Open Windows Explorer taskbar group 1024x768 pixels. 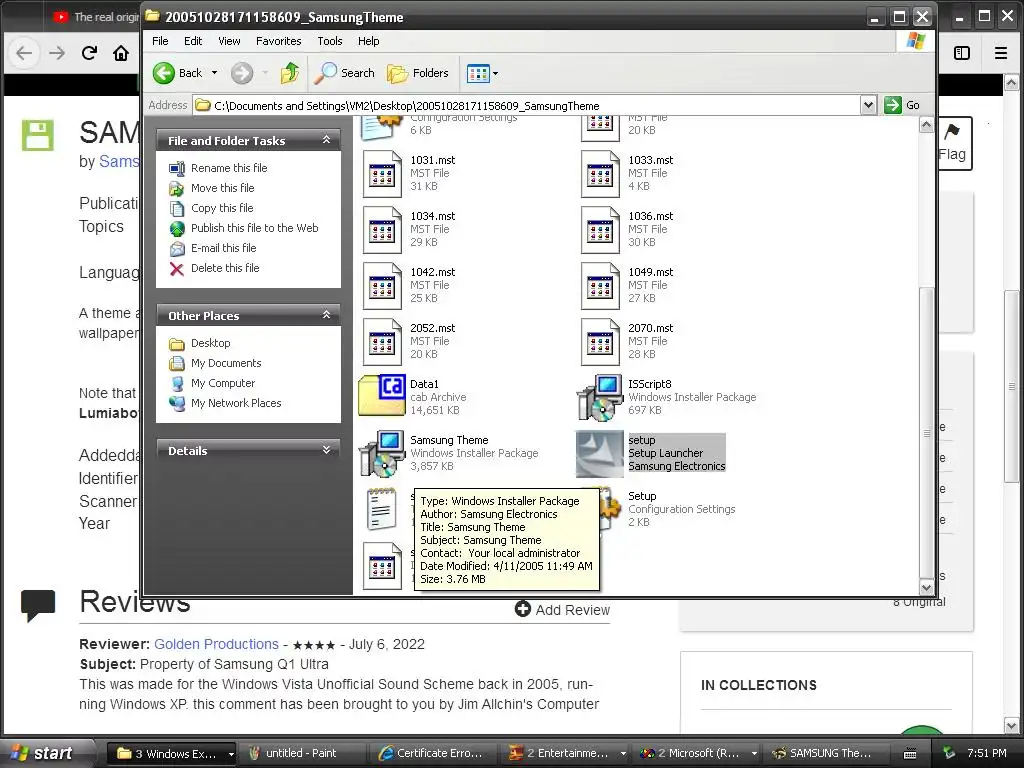point(171,754)
